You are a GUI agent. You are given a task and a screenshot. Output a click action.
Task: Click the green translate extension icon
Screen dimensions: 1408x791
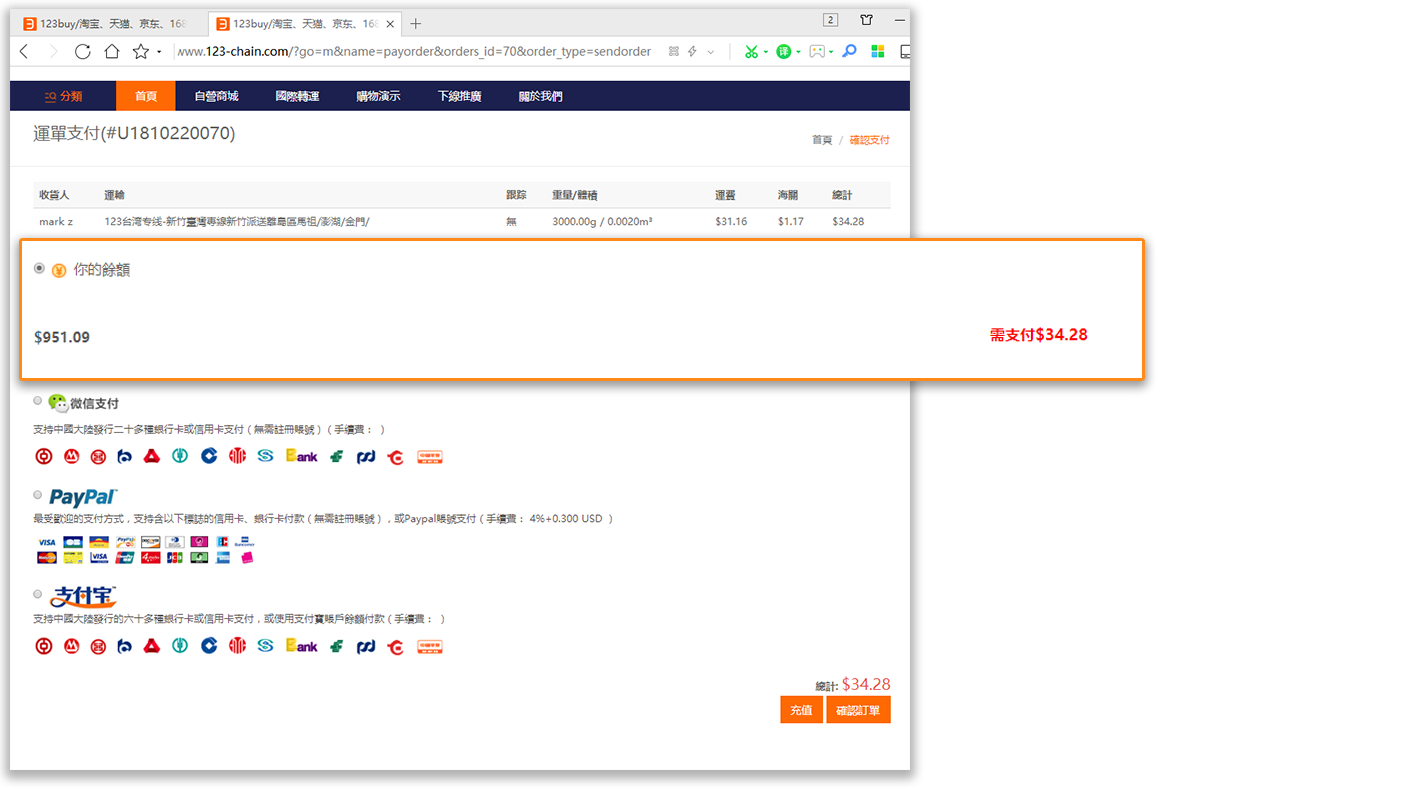[x=783, y=51]
